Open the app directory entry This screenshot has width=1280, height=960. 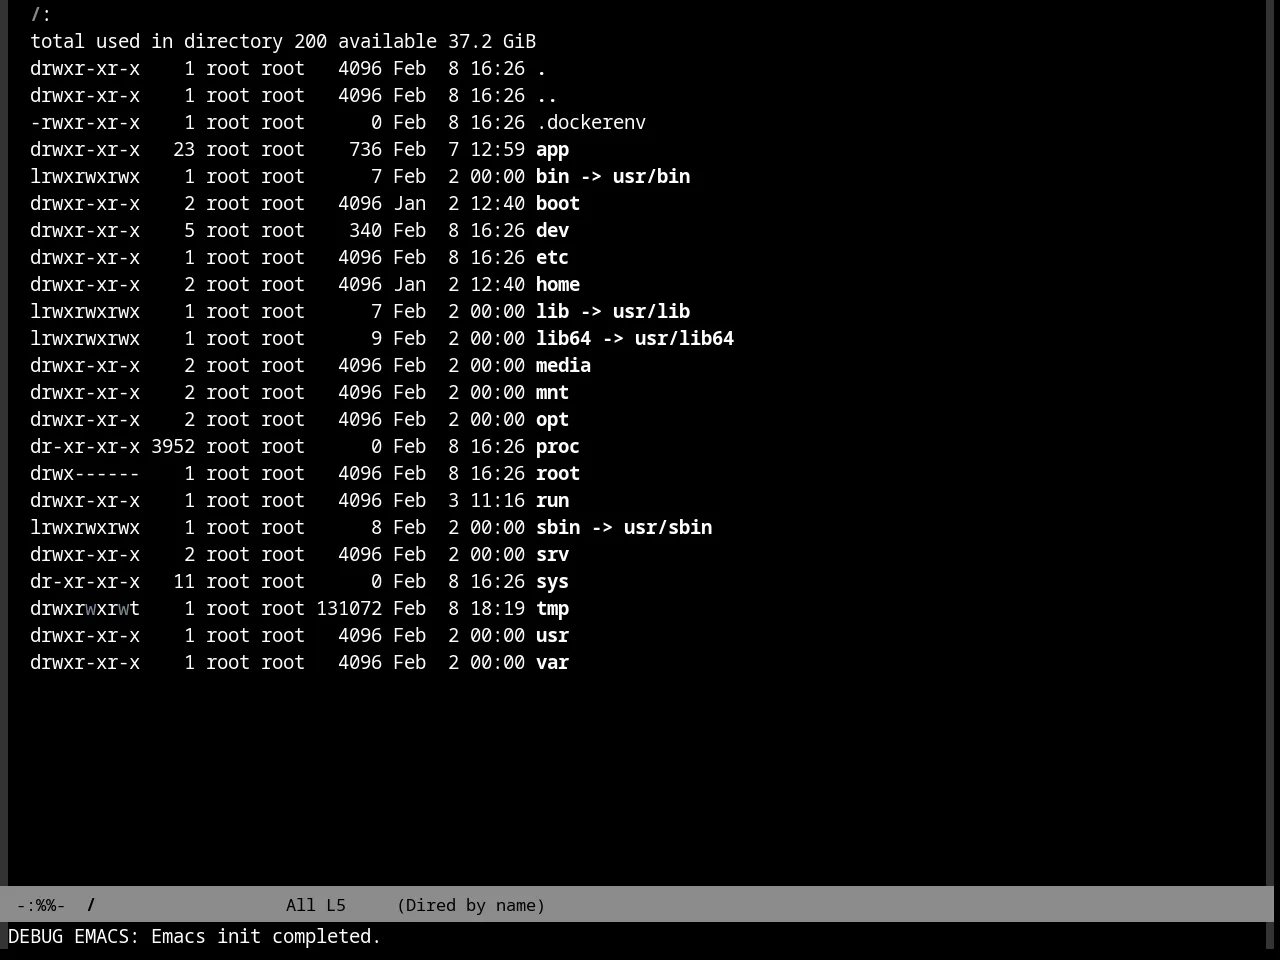552,150
